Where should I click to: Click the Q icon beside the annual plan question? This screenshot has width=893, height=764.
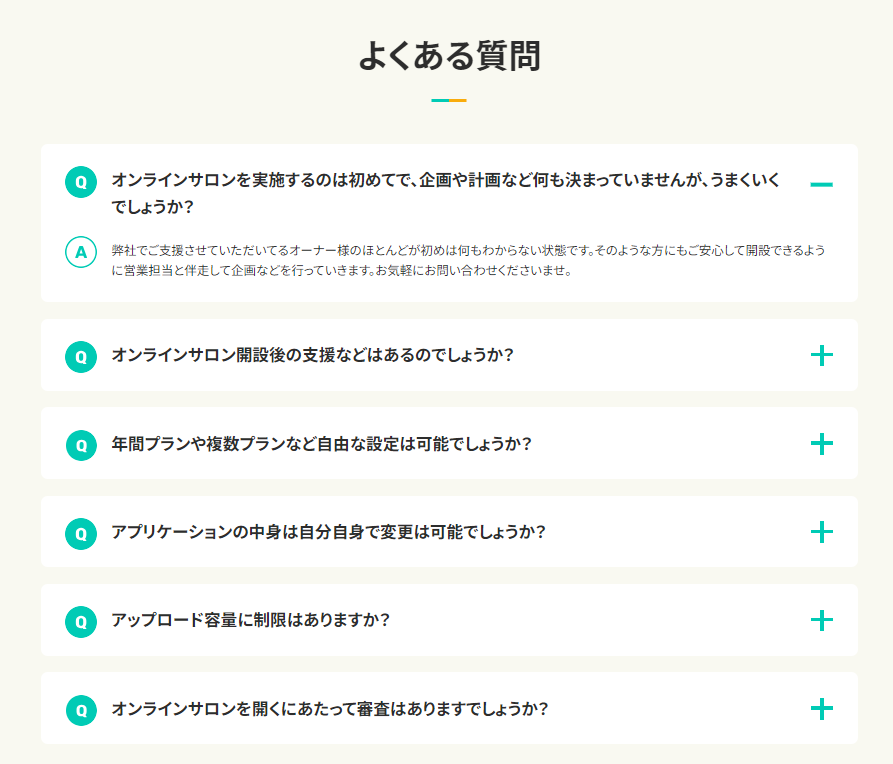point(81,444)
